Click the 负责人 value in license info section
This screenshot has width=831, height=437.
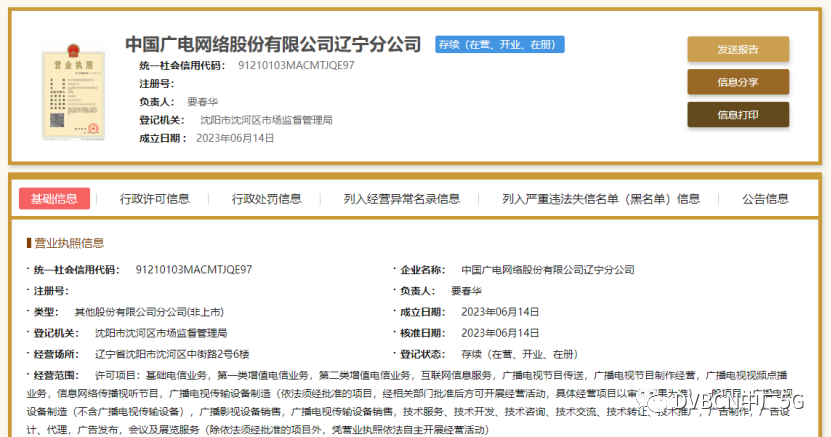(466, 291)
